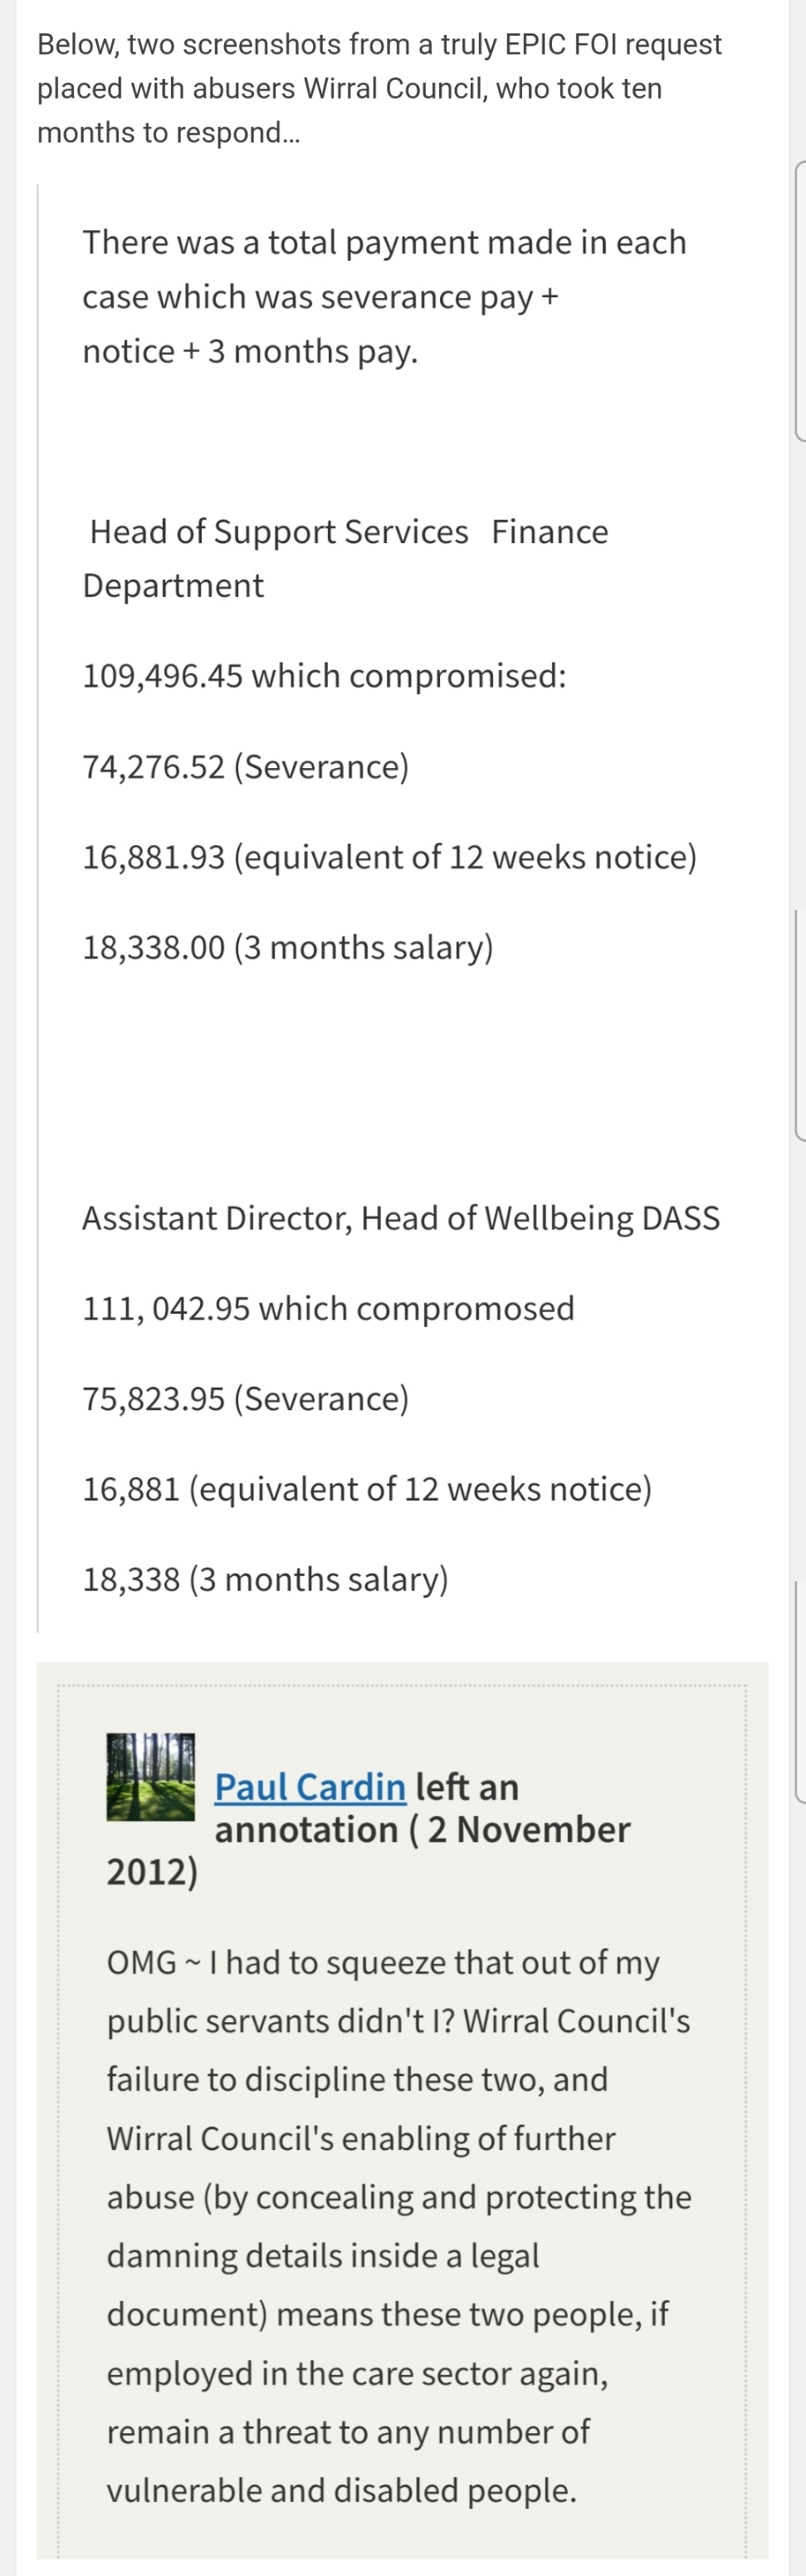Screen dimensions: 806x2576
Task: Tap the forest avatar beside Paul Cardin
Action: [151, 1776]
